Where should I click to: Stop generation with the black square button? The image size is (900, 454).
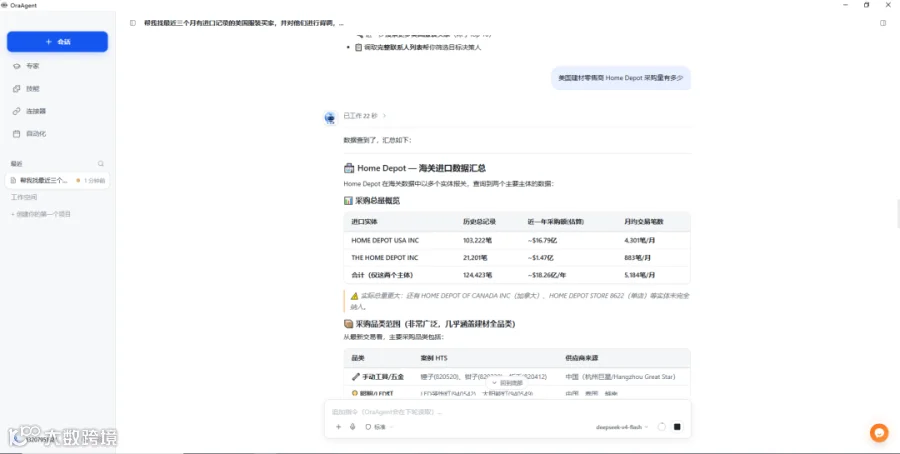coord(677,427)
